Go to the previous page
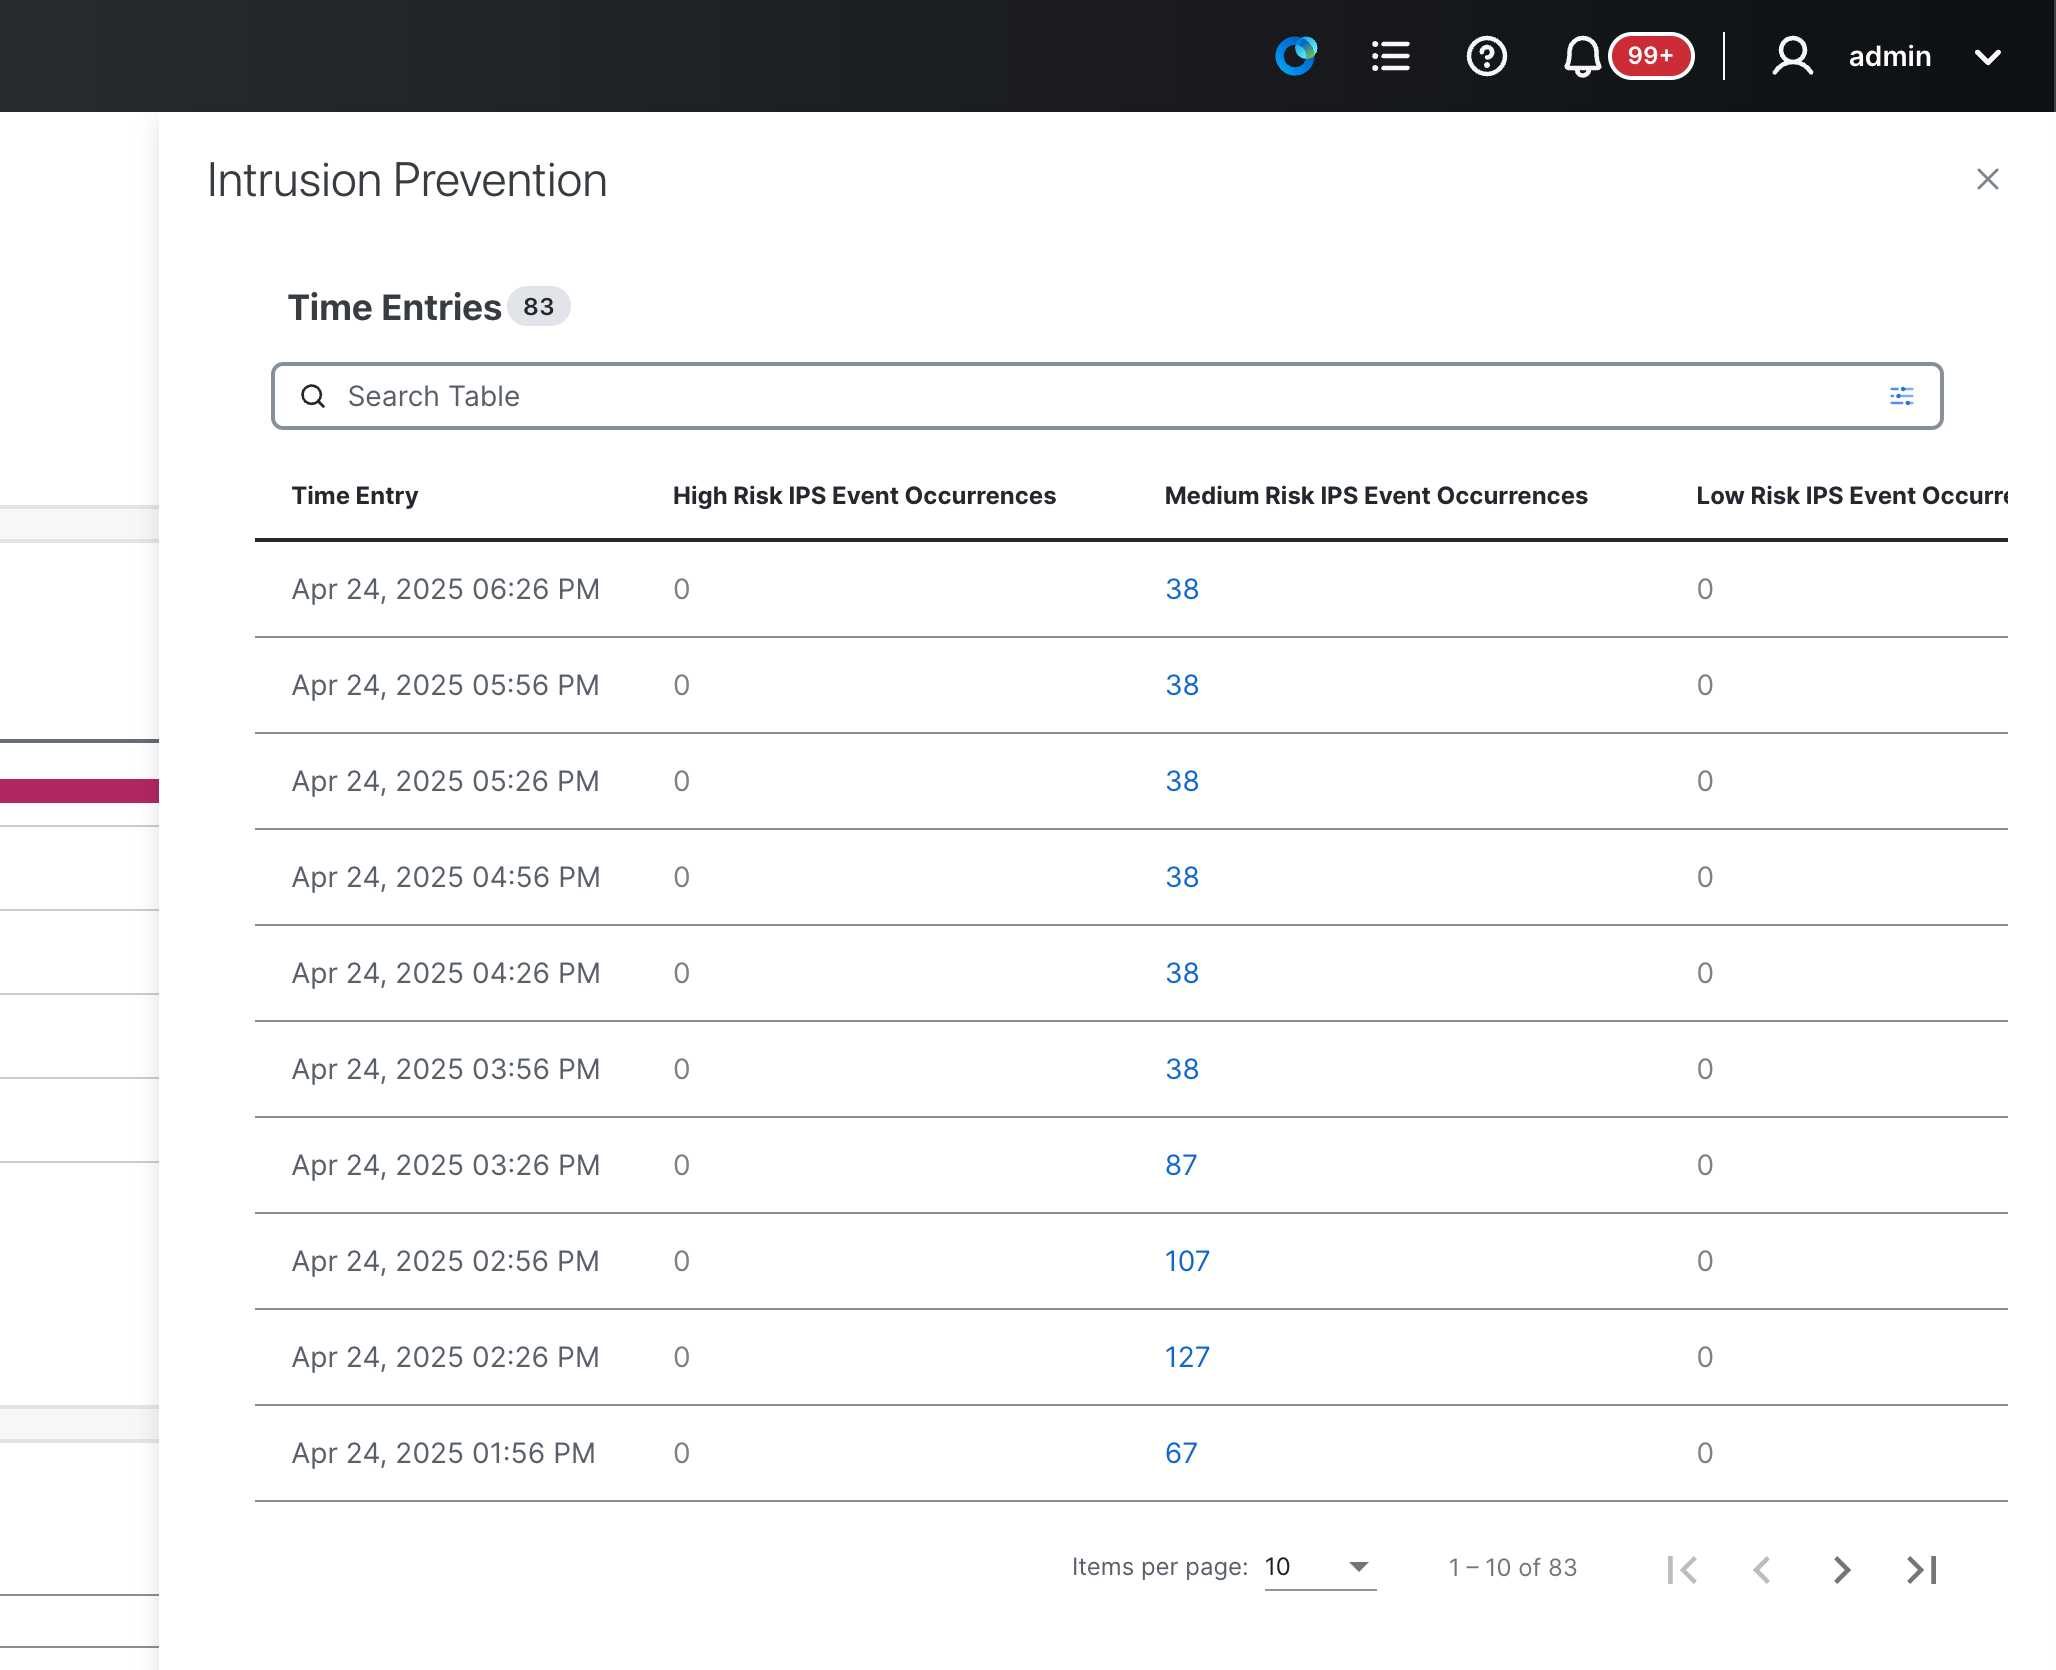Screen dimensions: 2056x1670 1762,1569
